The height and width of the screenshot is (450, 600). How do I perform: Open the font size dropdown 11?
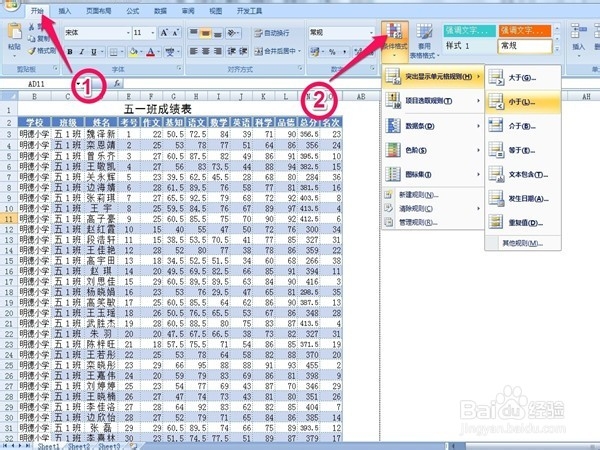tap(152, 33)
